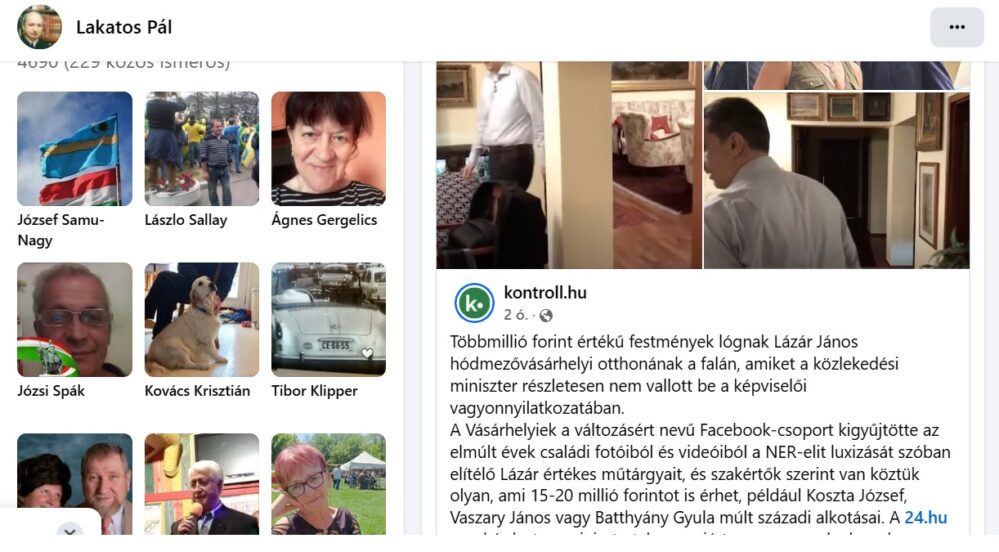Open Józsi Spák's profile picture
The height and width of the screenshot is (552, 999).
[x=75, y=319]
